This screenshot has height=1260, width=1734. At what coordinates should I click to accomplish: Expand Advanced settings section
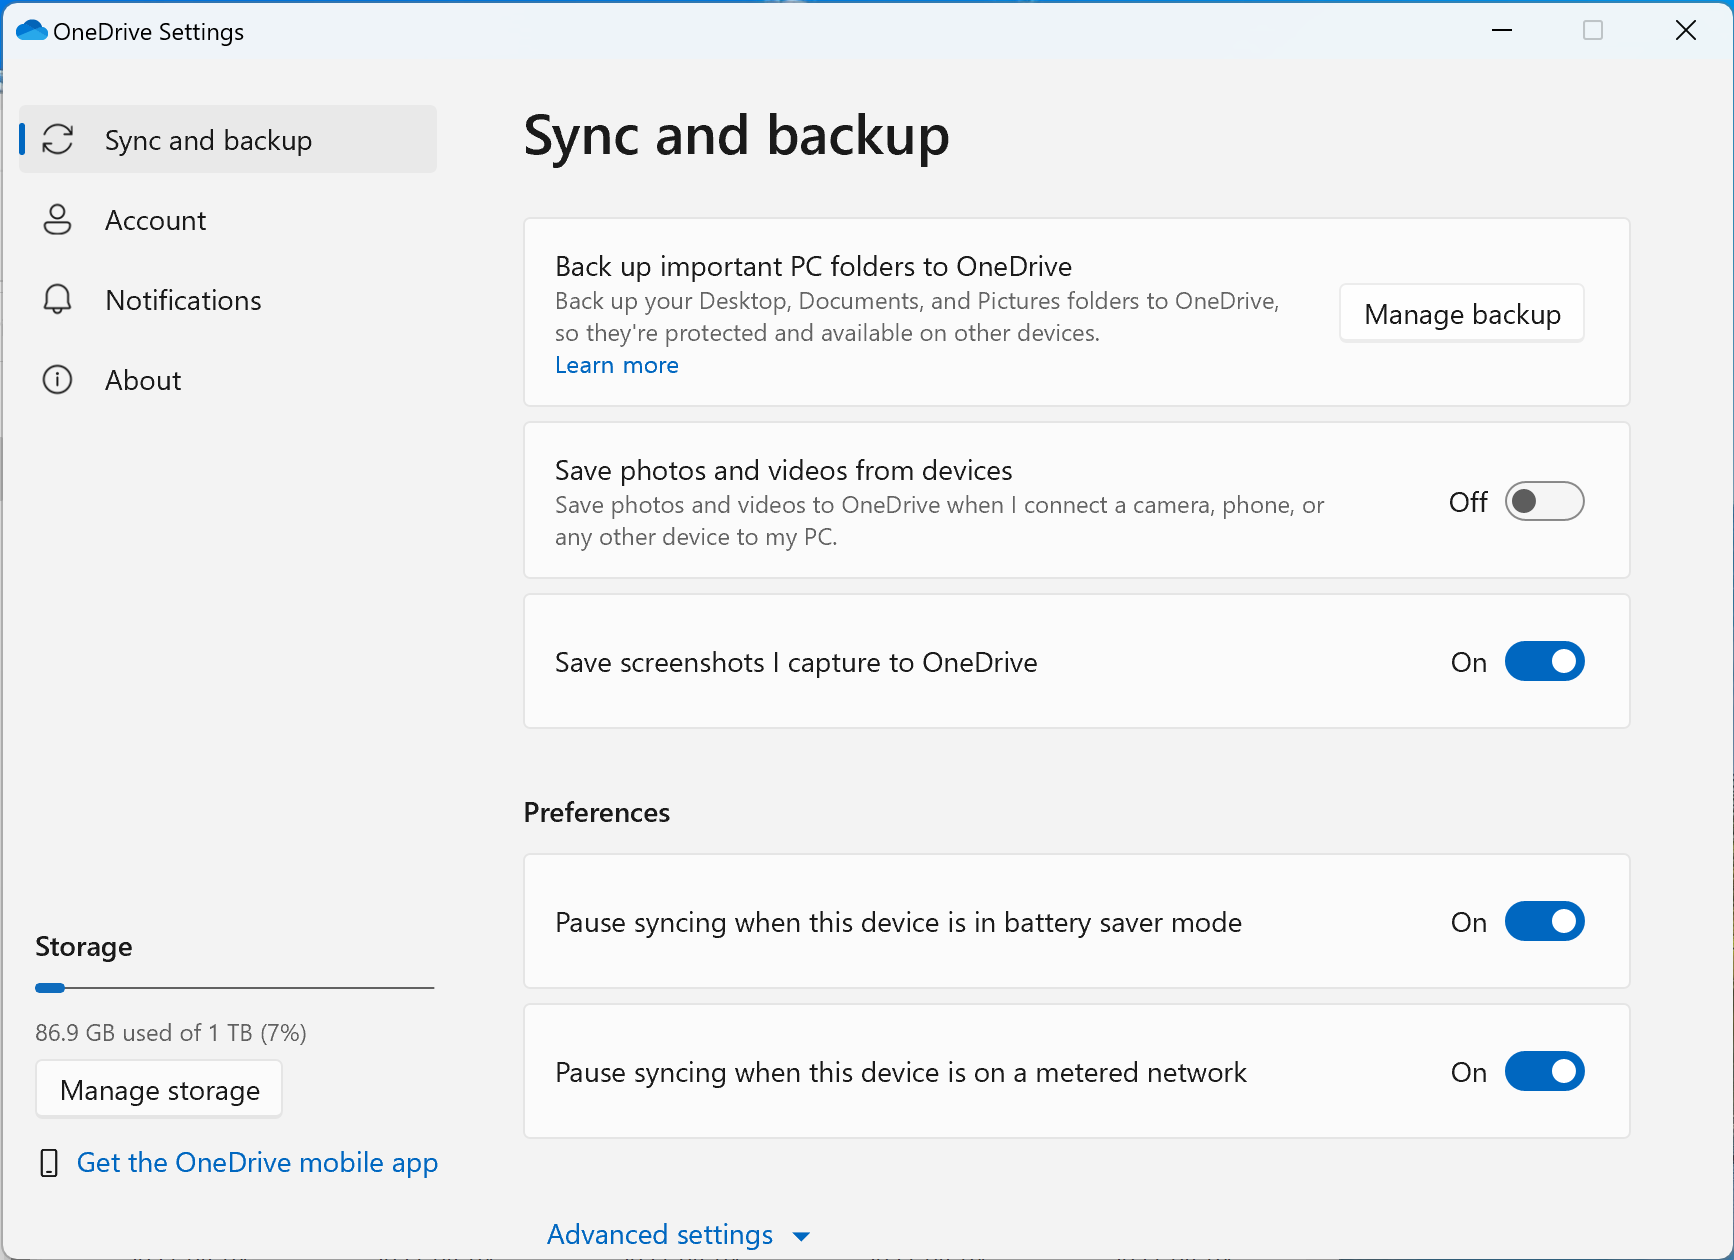coord(660,1235)
